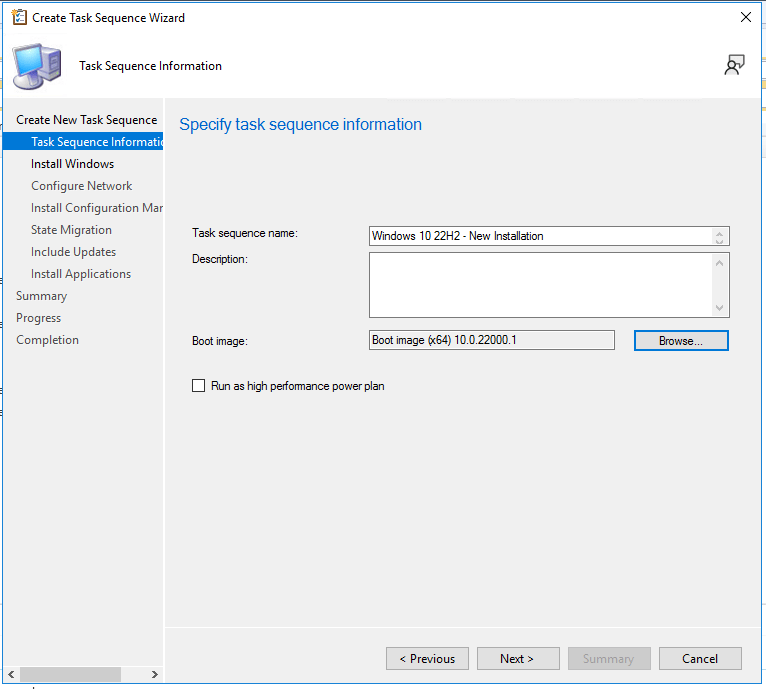Proceed with the Next button

pos(518,659)
